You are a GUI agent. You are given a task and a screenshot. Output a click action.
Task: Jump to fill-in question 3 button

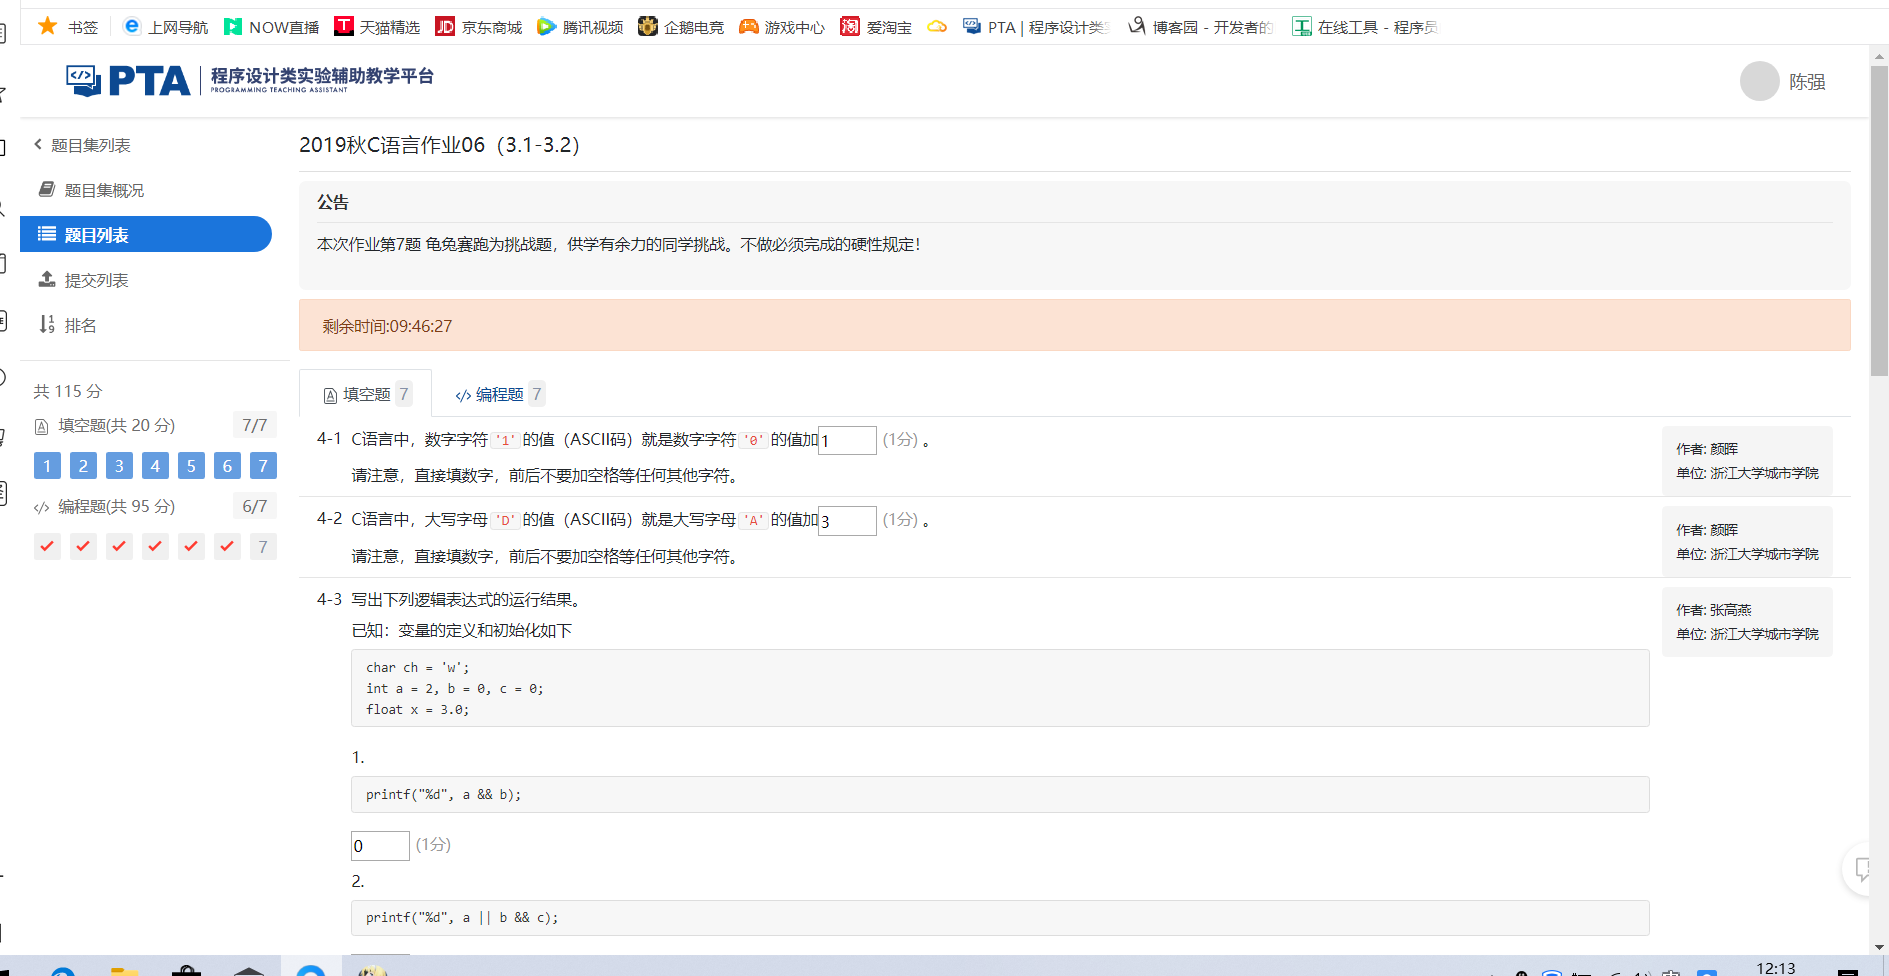click(119, 466)
